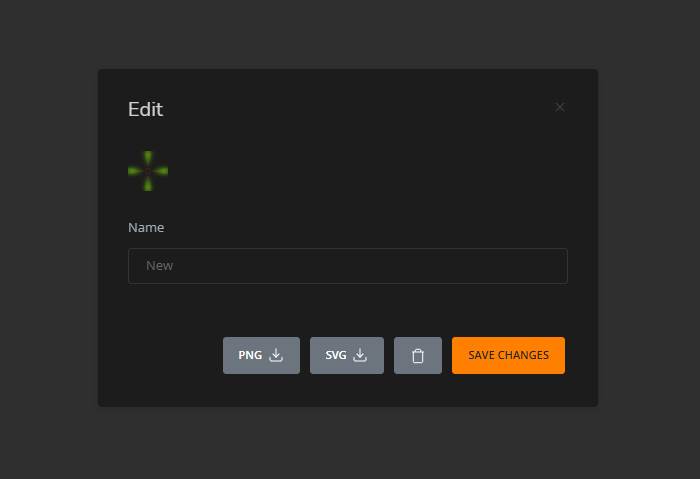Close the Edit dialog with the X
Screen dimensions: 700x479
click(560, 107)
